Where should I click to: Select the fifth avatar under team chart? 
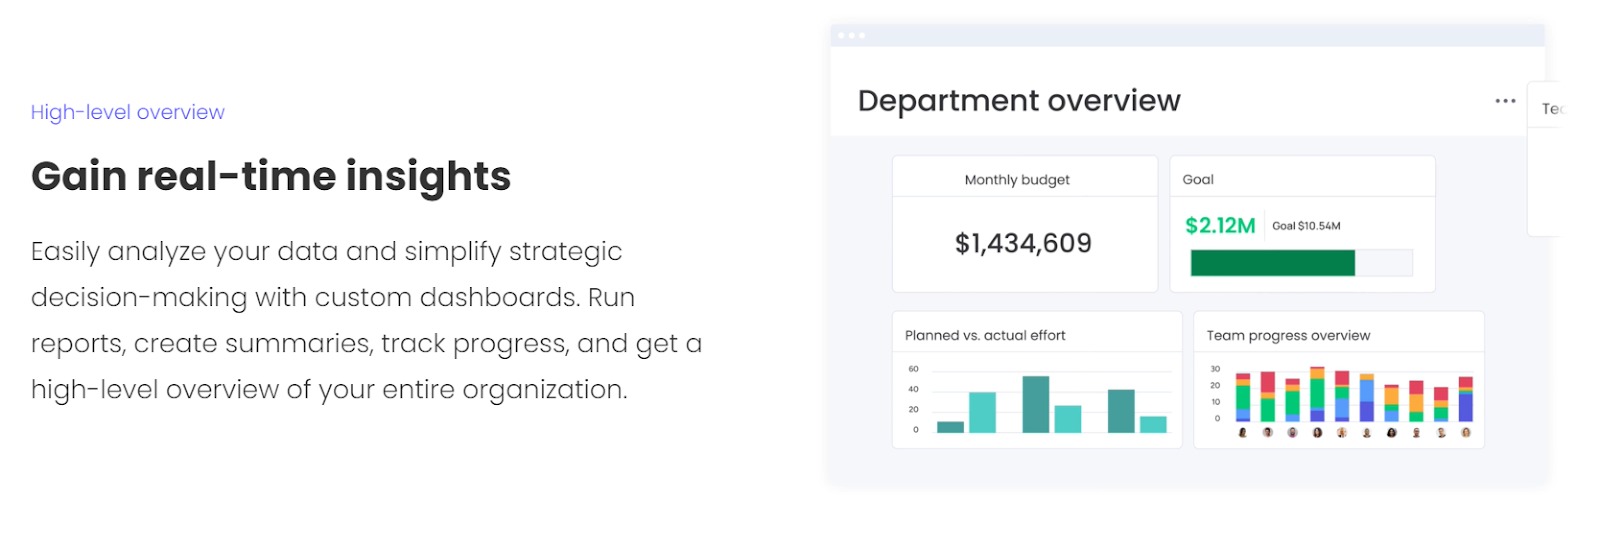point(1342,433)
